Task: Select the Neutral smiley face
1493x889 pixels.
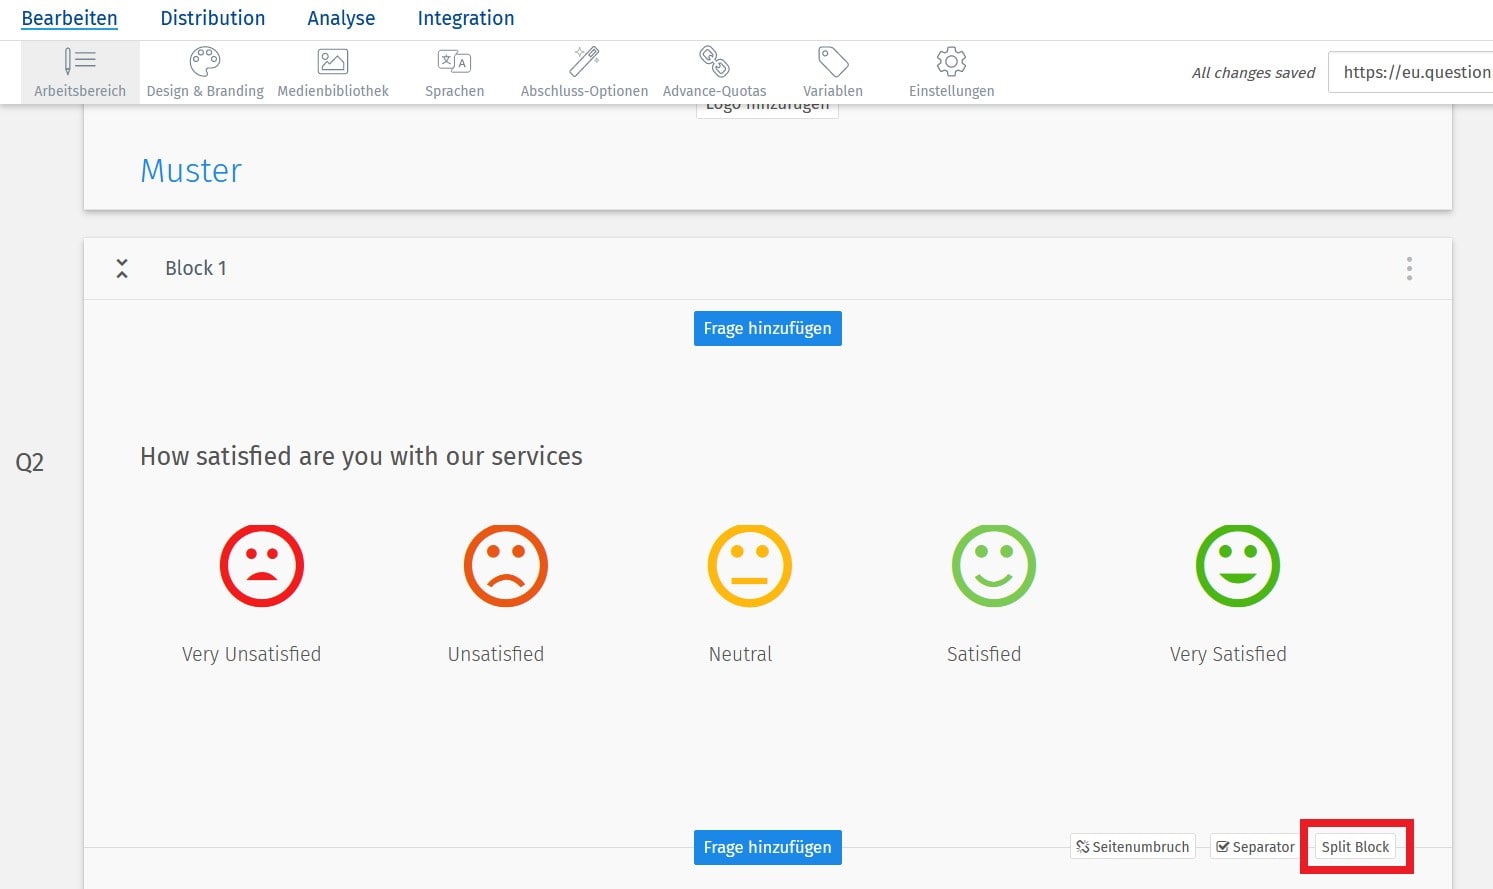Action: [x=749, y=565]
